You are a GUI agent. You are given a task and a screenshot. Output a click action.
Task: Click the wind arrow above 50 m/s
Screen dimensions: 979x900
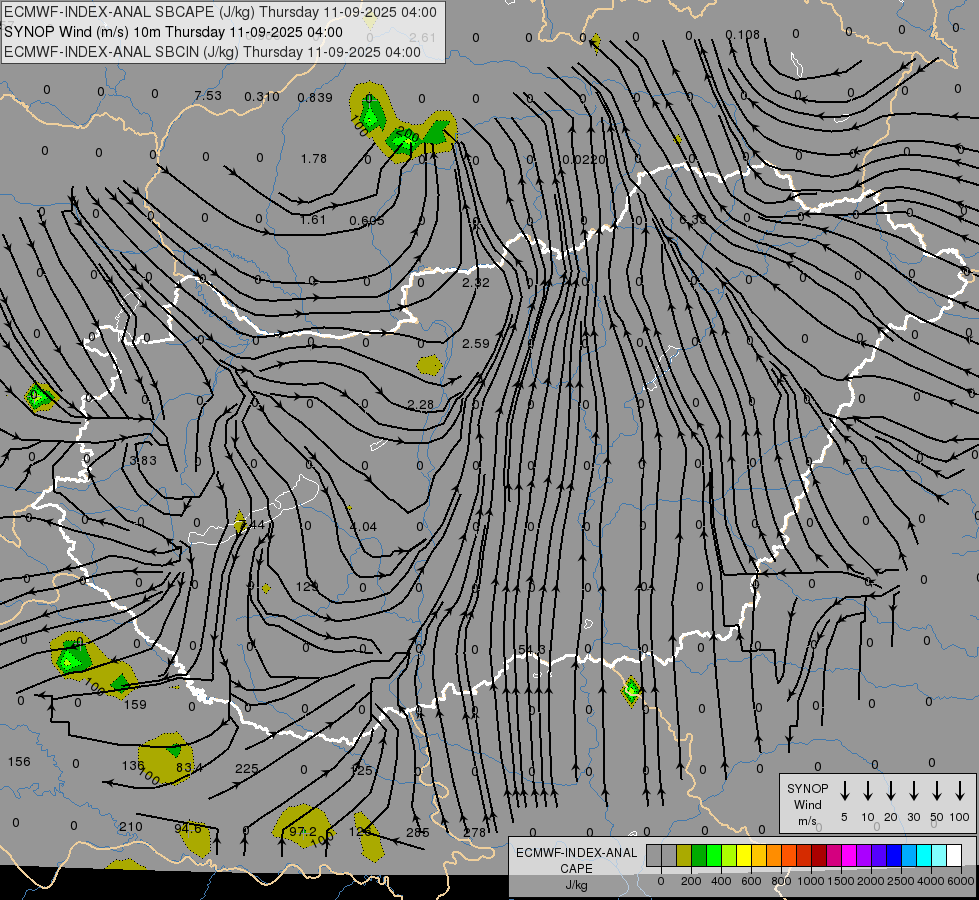pyautogui.click(x=937, y=790)
